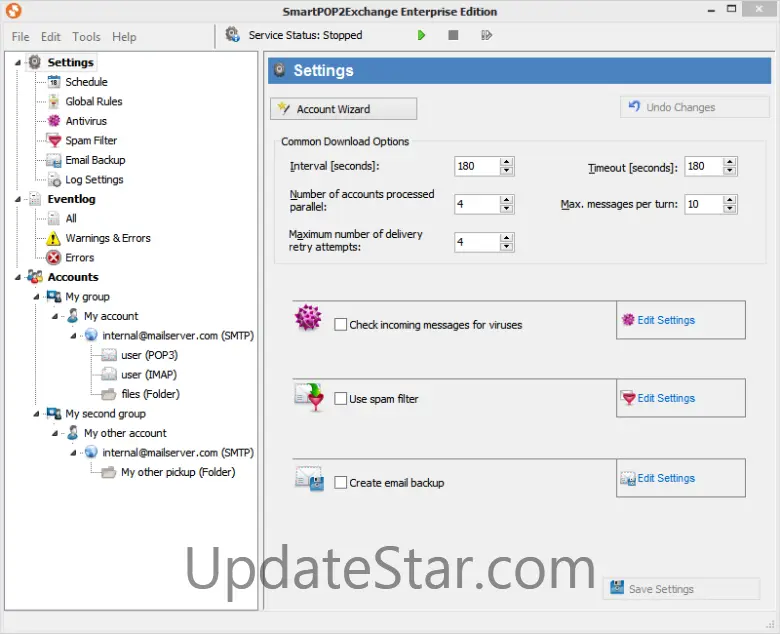The height and width of the screenshot is (634, 780).
Task: Collapse the Accounts tree node
Action: point(18,277)
